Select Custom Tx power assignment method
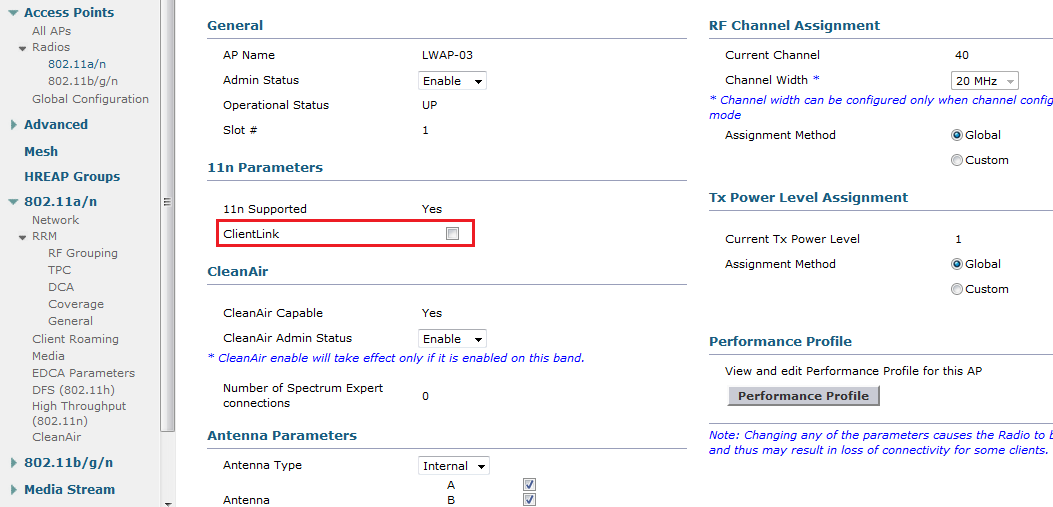 [957, 289]
